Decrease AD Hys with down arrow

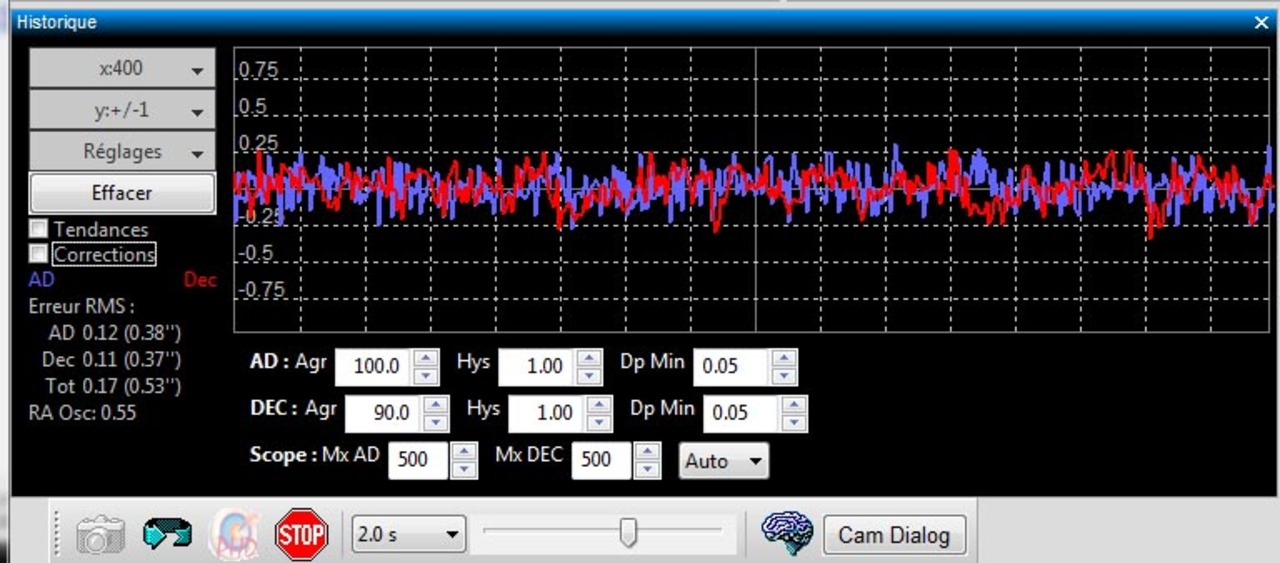[x=590, y=376]
